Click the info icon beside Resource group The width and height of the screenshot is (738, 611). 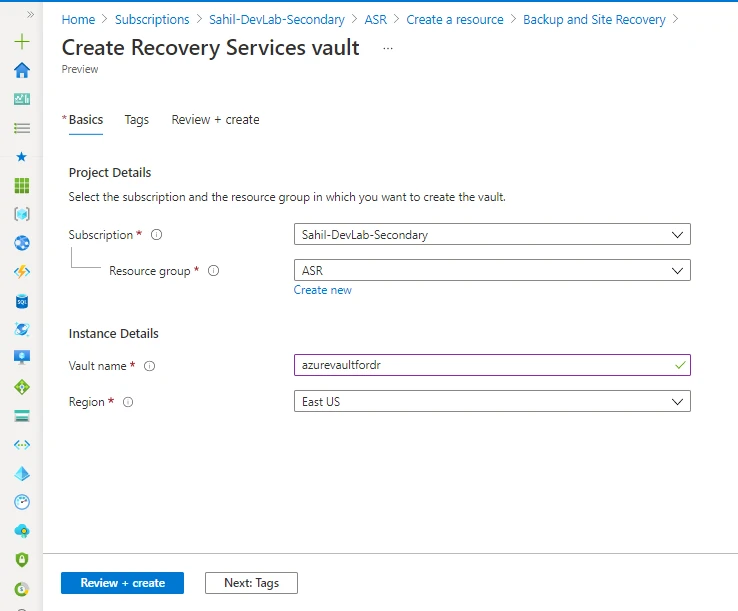tap(213, 271)
